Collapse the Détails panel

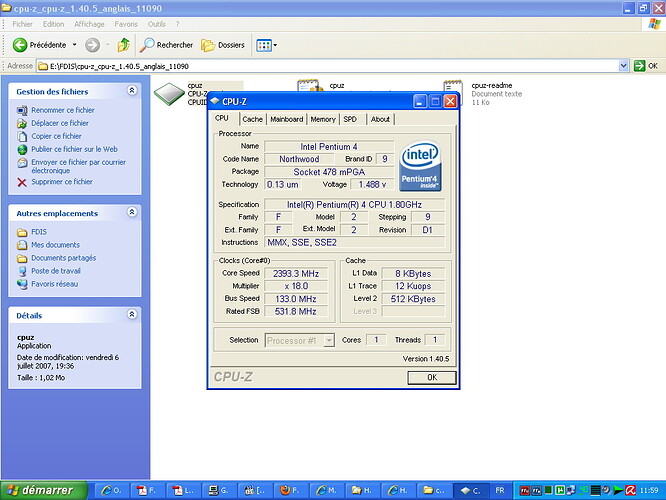point(131,315)
